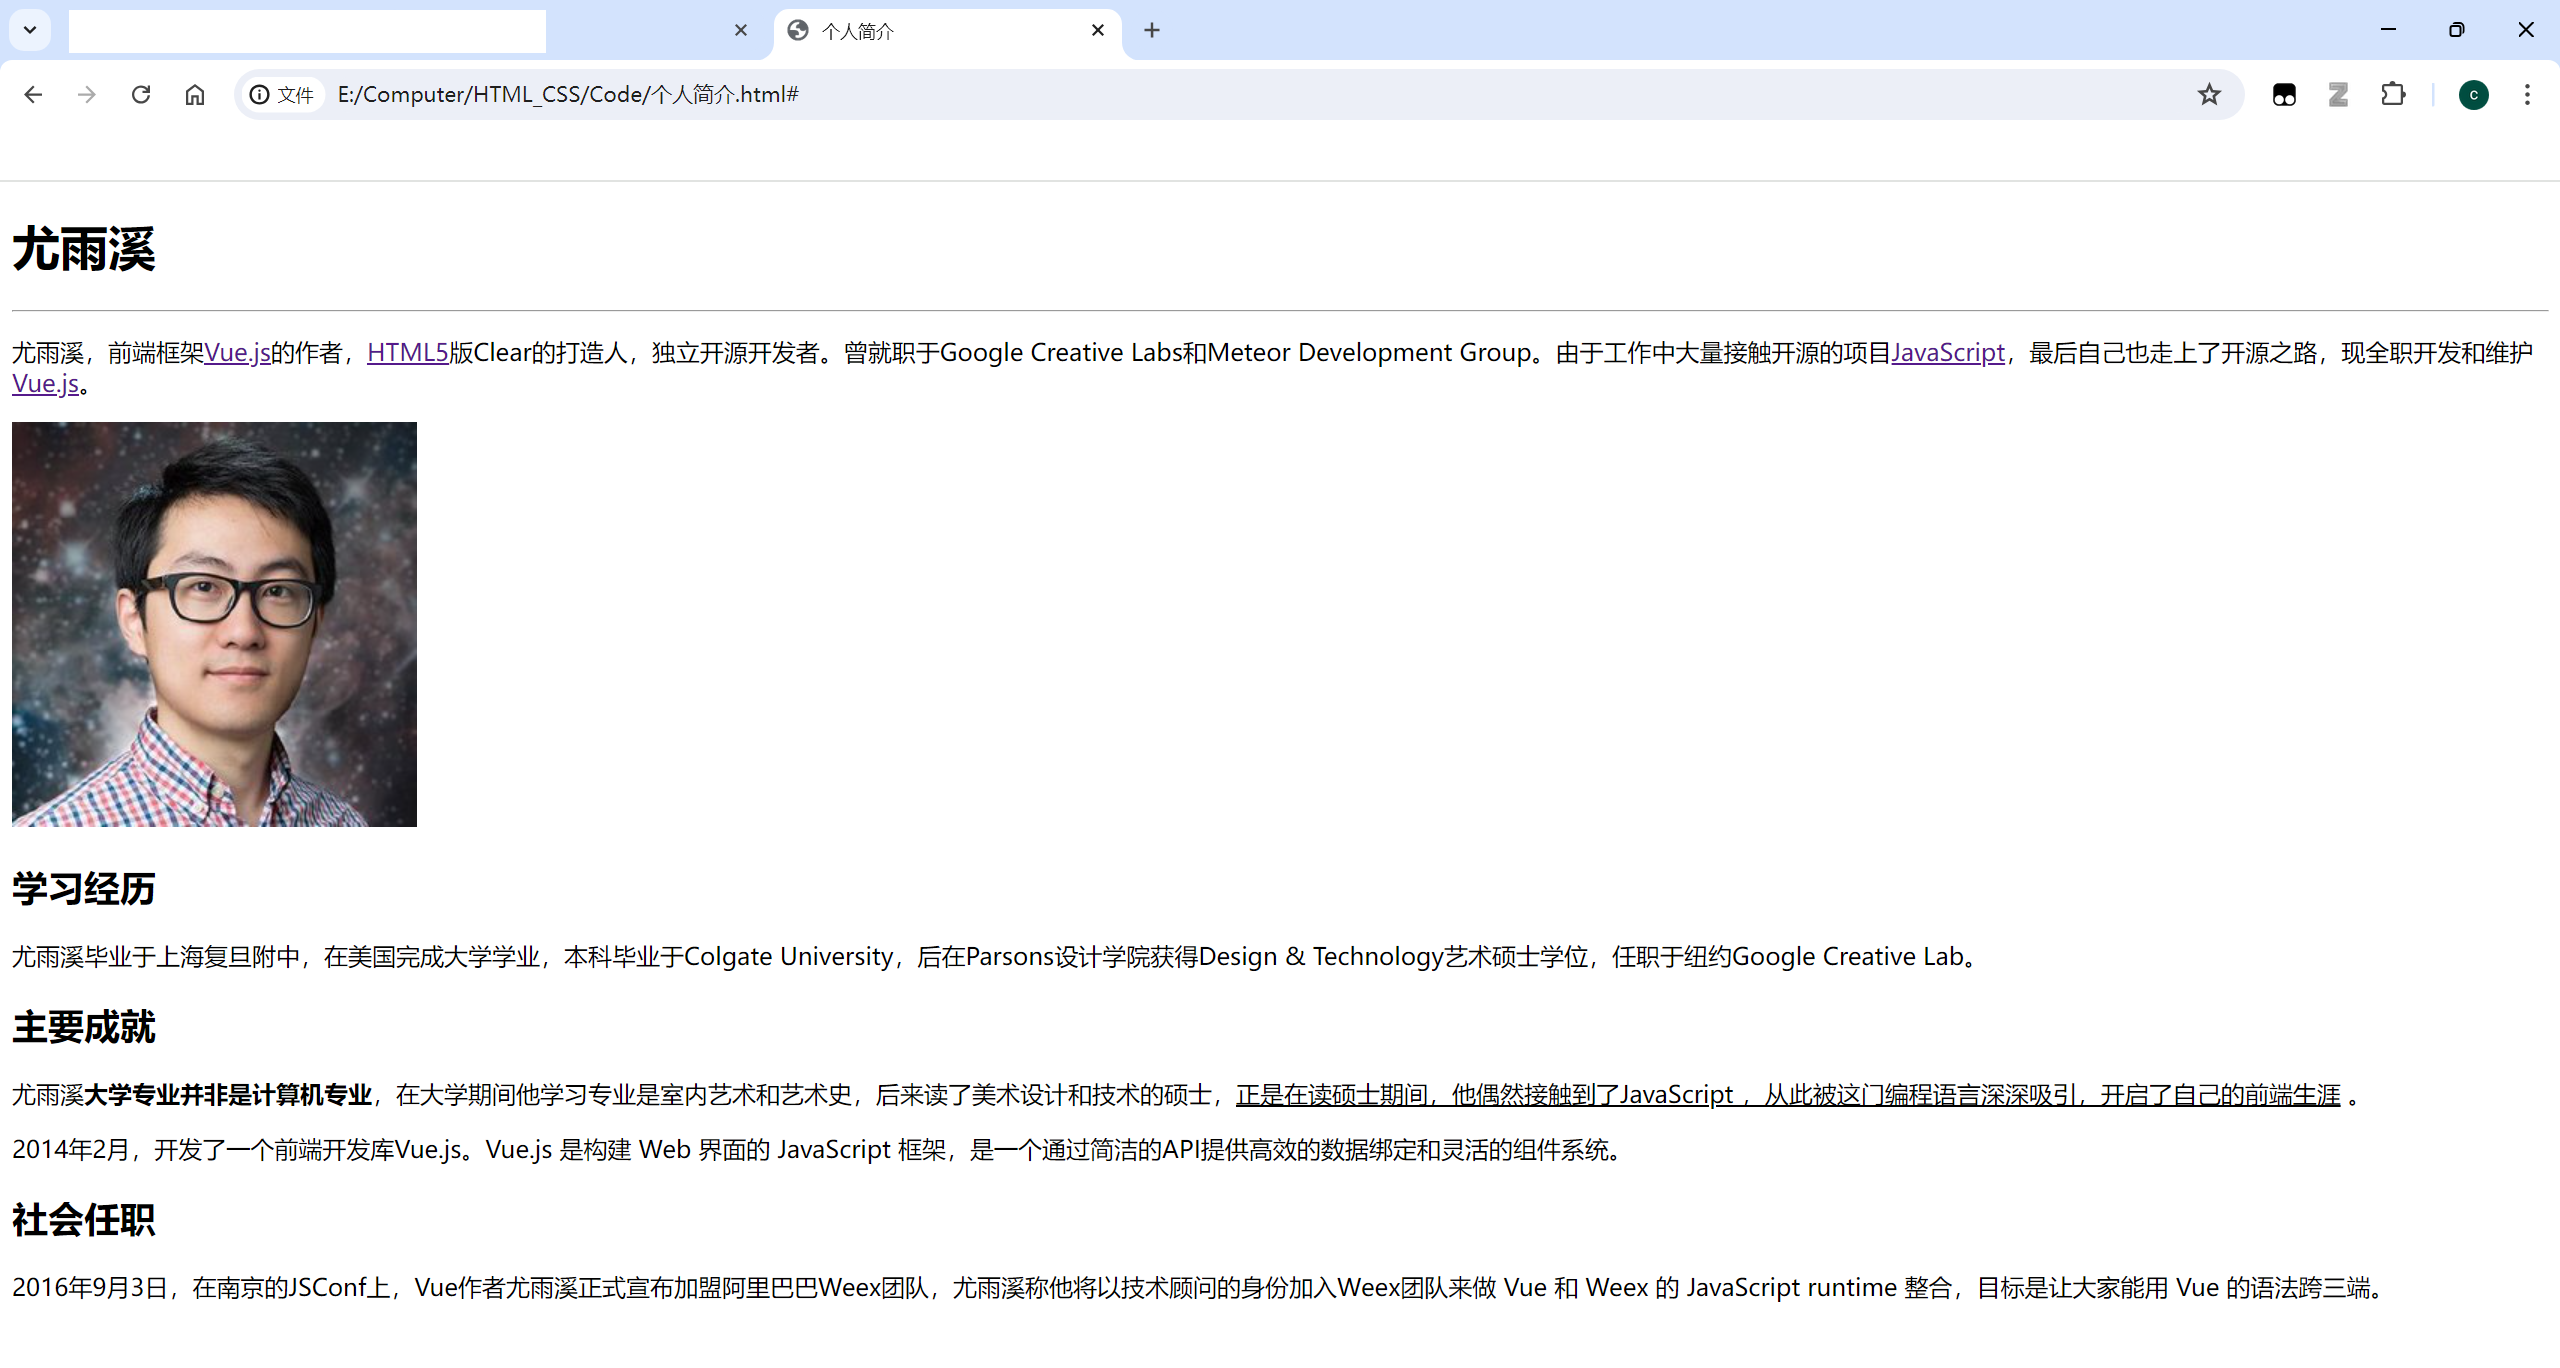Click the gray Z extension icon
This screenshot has width=2560, height=1368.
click(x=2338, y=94)
